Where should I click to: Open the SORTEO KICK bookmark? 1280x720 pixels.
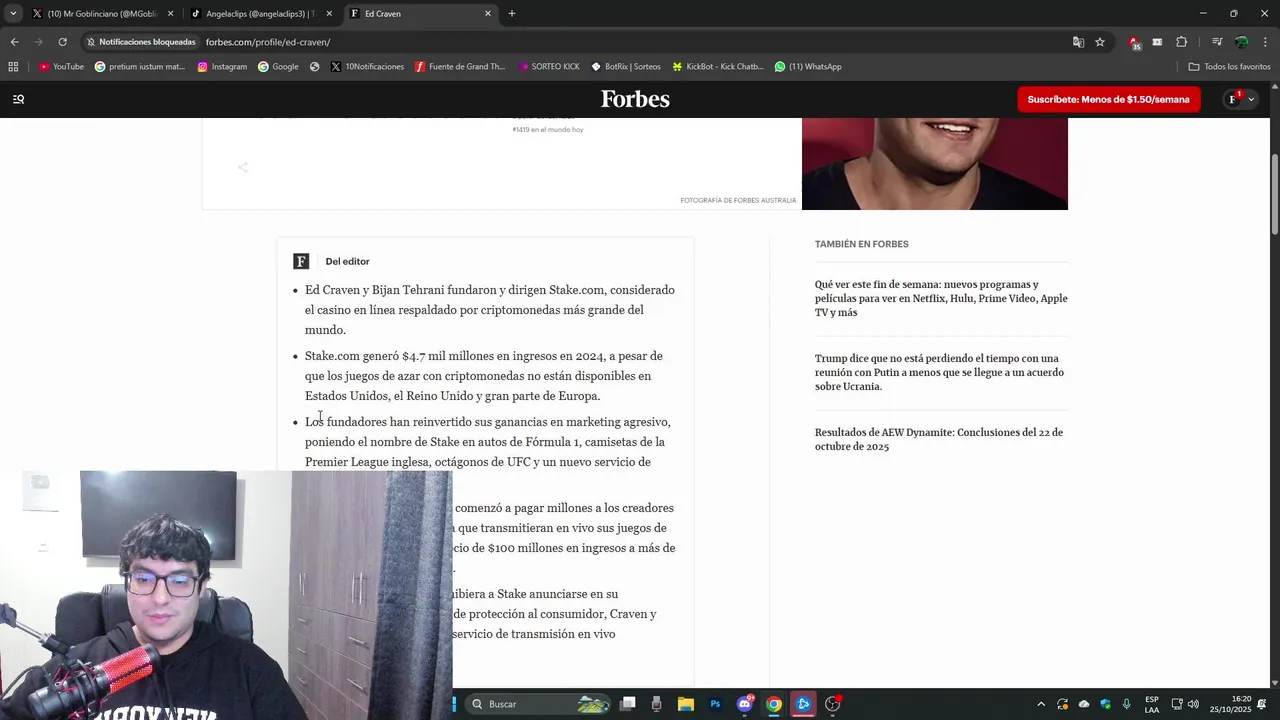click(549, 67)
